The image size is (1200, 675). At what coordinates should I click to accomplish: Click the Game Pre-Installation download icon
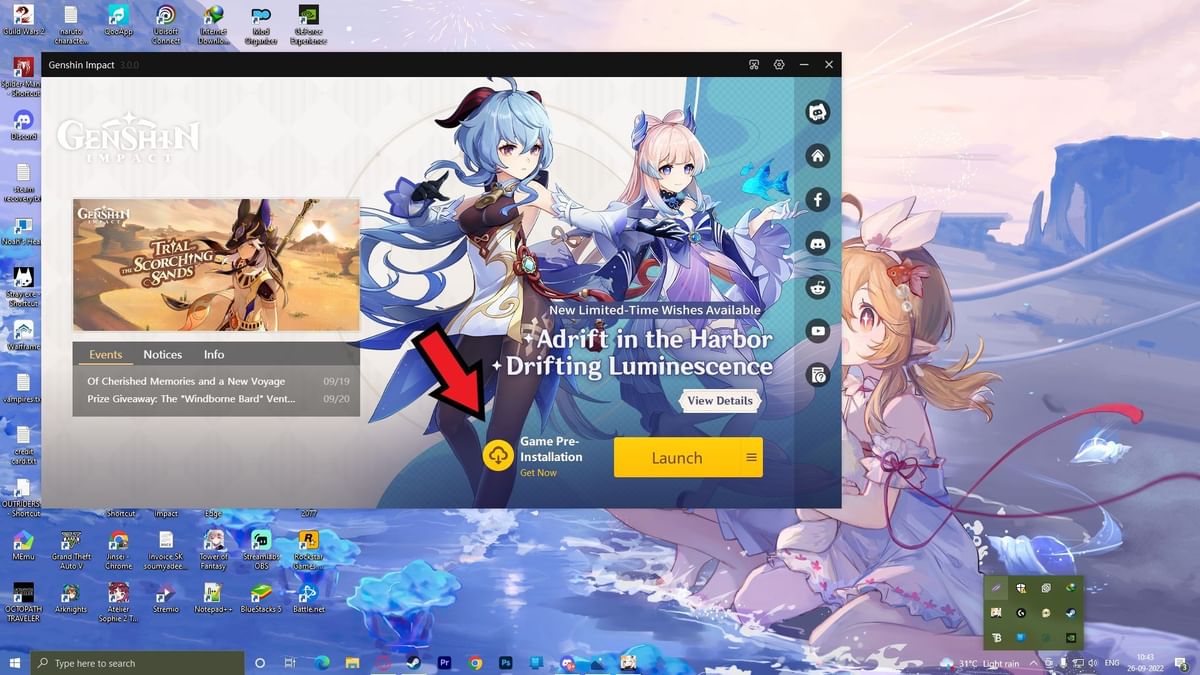497,457
